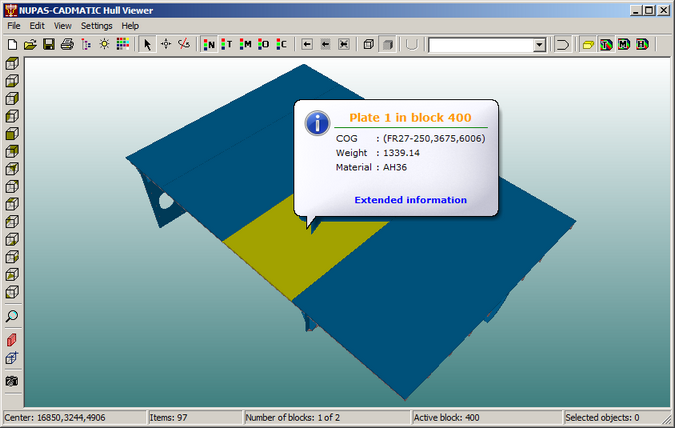Take a snapshot with the camera icon
The width and height of the screenshot is (675, 428).
click(12, 381)
